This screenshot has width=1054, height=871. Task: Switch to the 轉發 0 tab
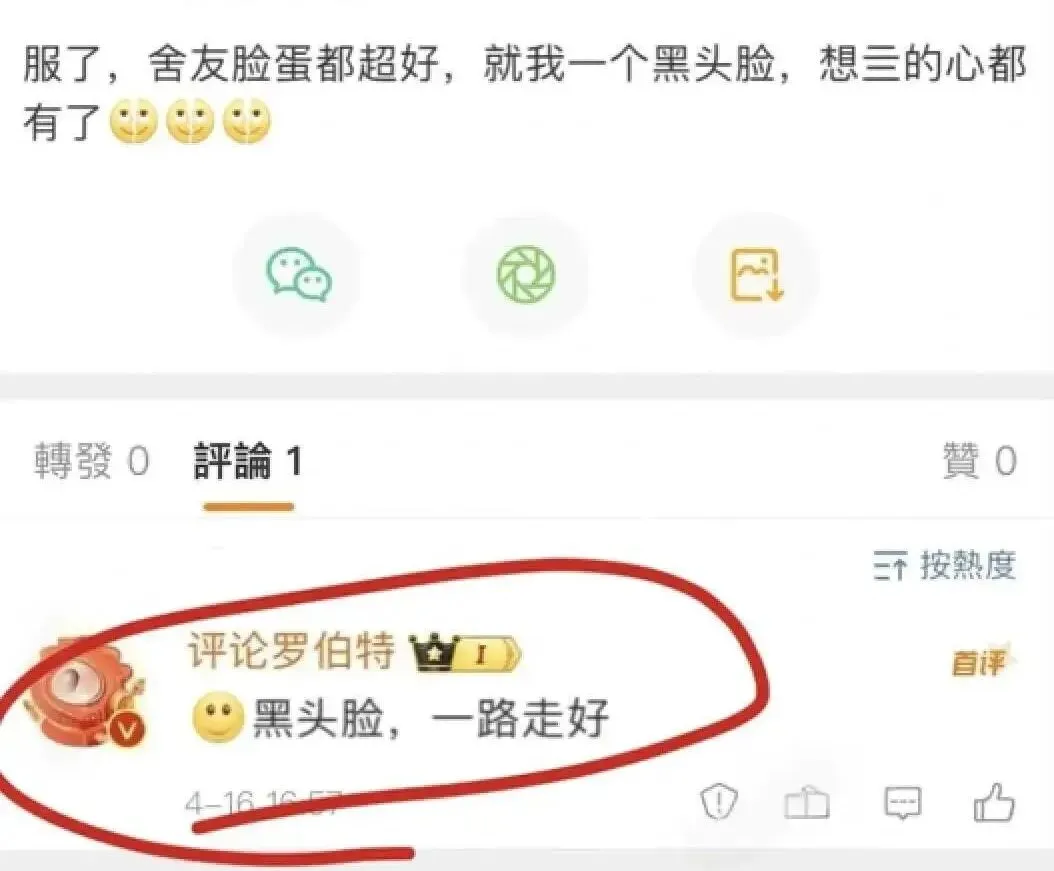point(91,461)
